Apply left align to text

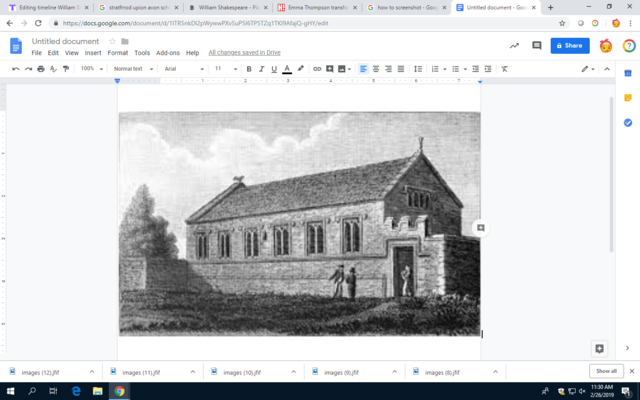tap(363, 69)
